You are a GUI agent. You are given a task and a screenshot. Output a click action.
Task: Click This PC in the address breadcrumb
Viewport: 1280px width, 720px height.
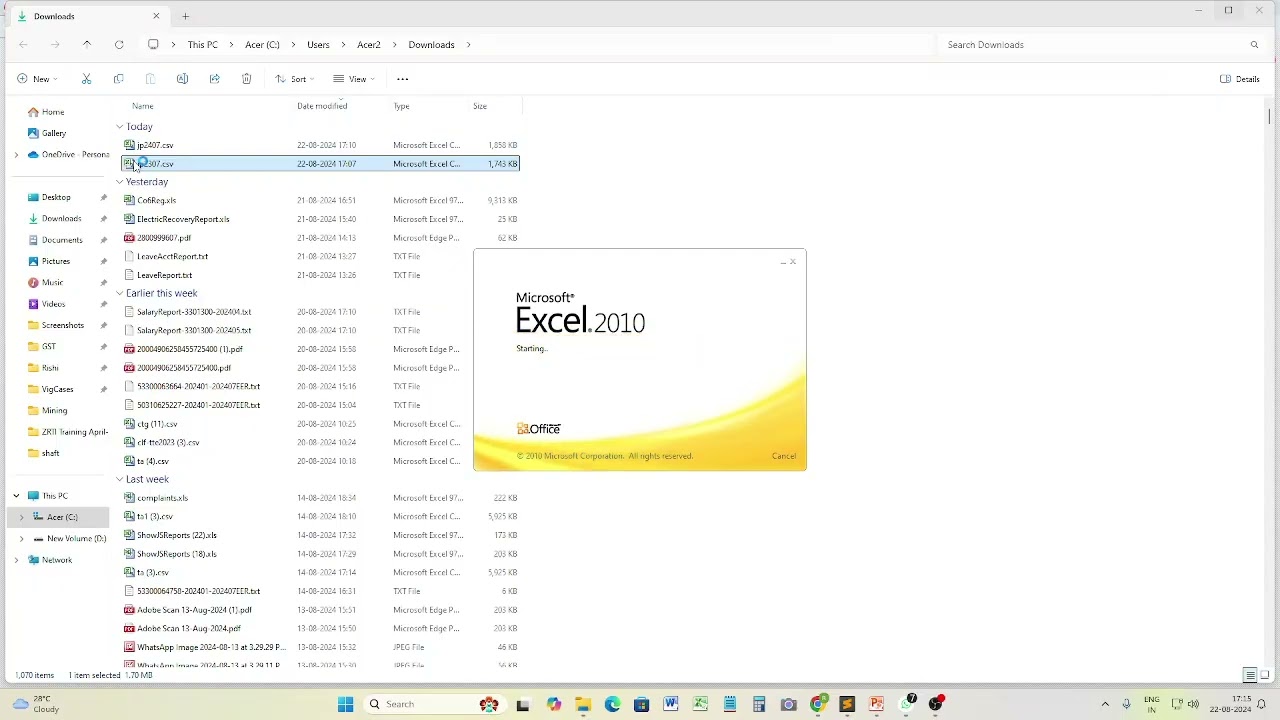pyautogui.click(x=202, y=45)
